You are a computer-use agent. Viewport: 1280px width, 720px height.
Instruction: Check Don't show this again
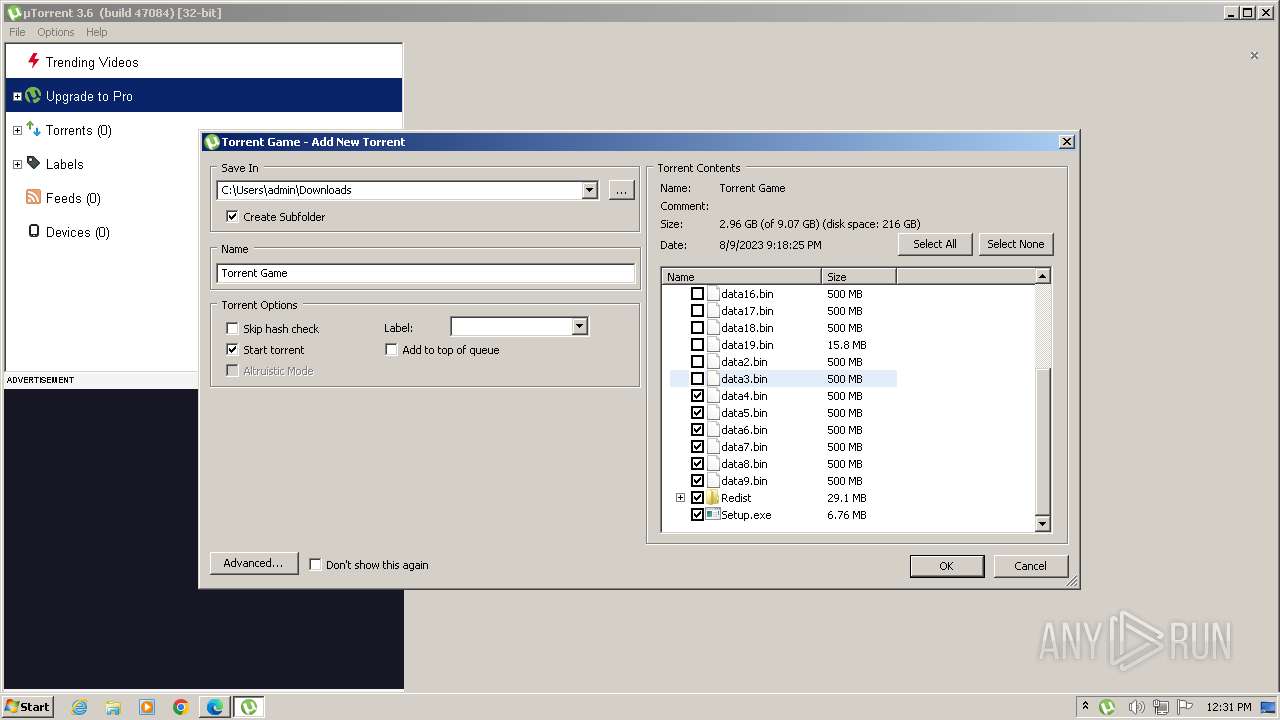[315, 564]
